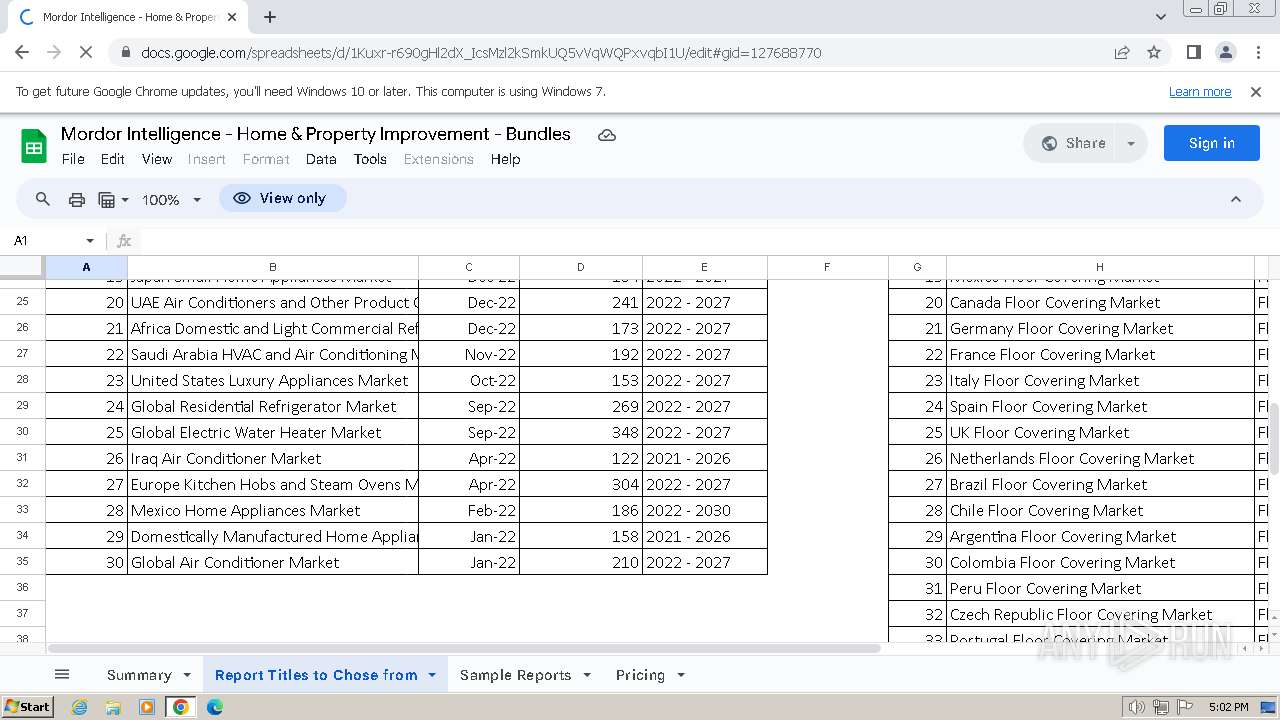Open the Google Sheets home icon
Screen dimensions: 1280x720
[34, 146]
